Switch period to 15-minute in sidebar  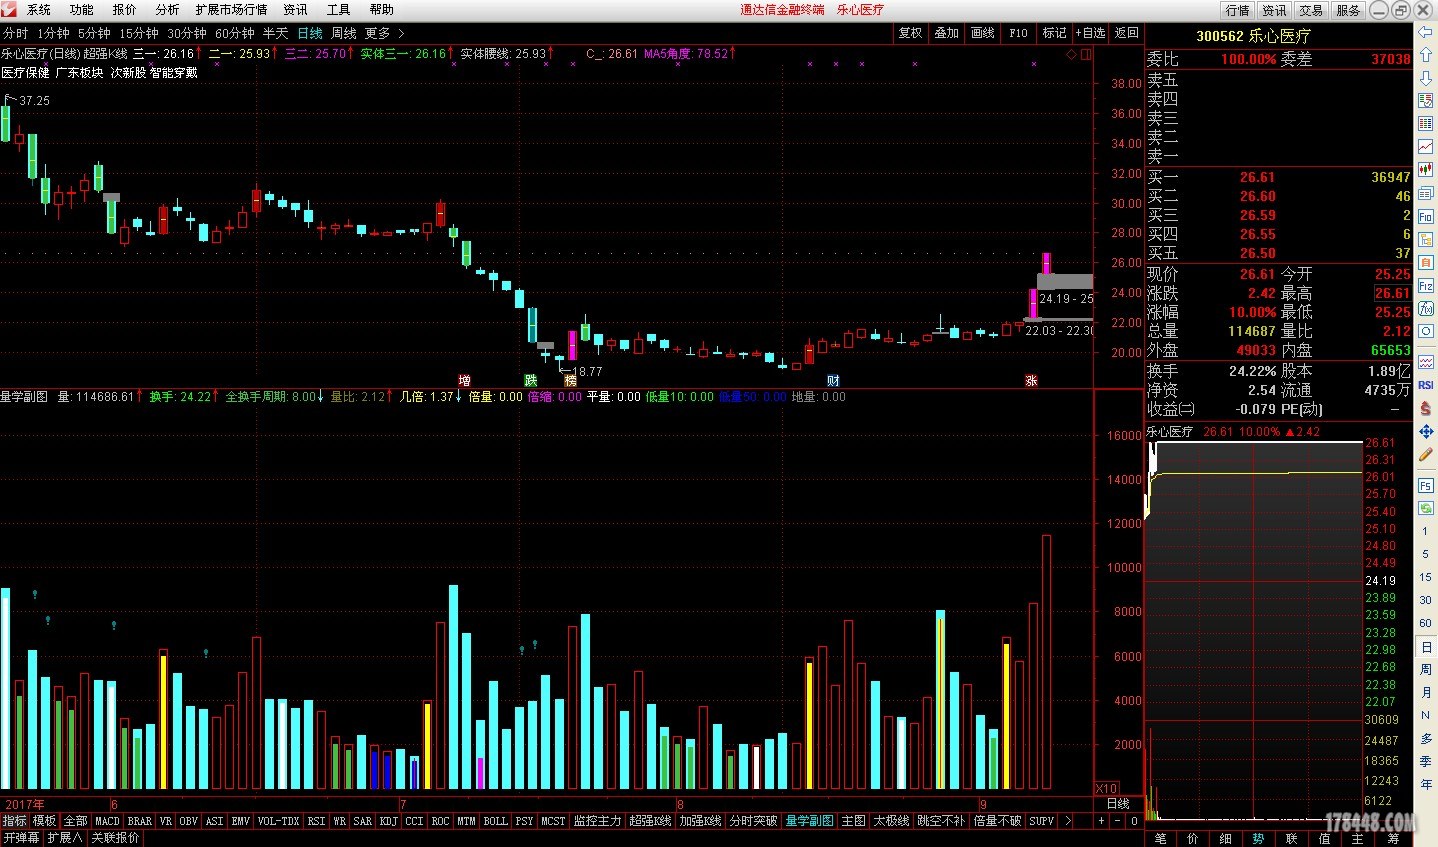click(1425, 577)
